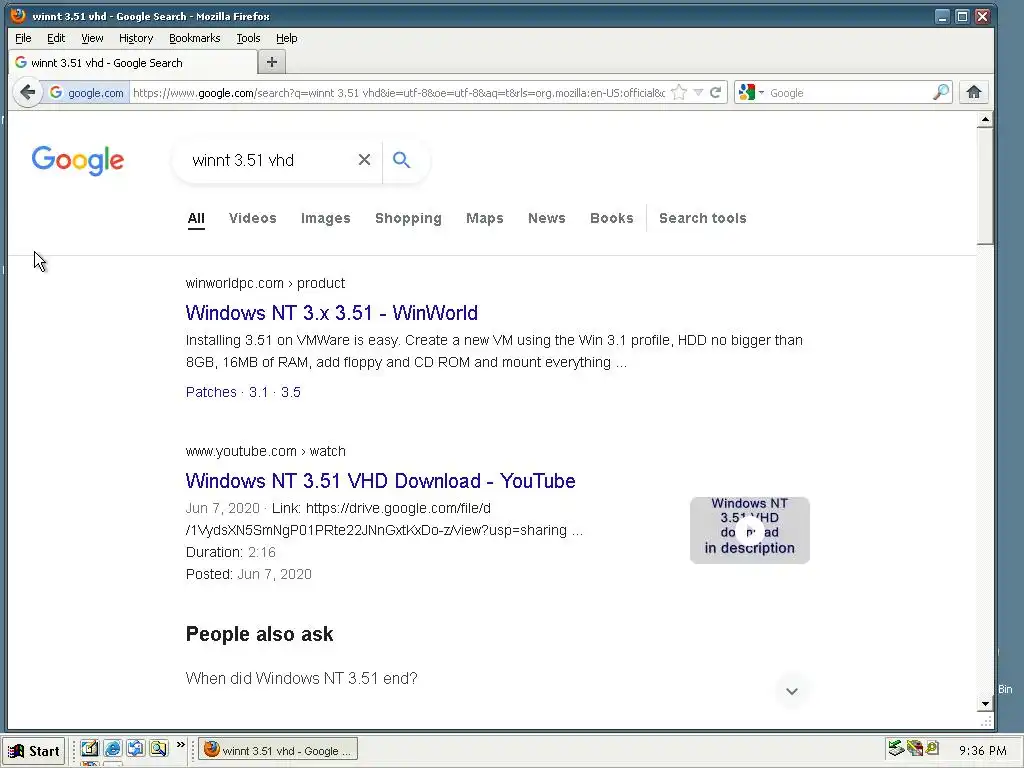Image resolution: width=1024 pixels, height=768 pixels.
Task: Follow the Patches sitelink
Action: coord(211,392)
